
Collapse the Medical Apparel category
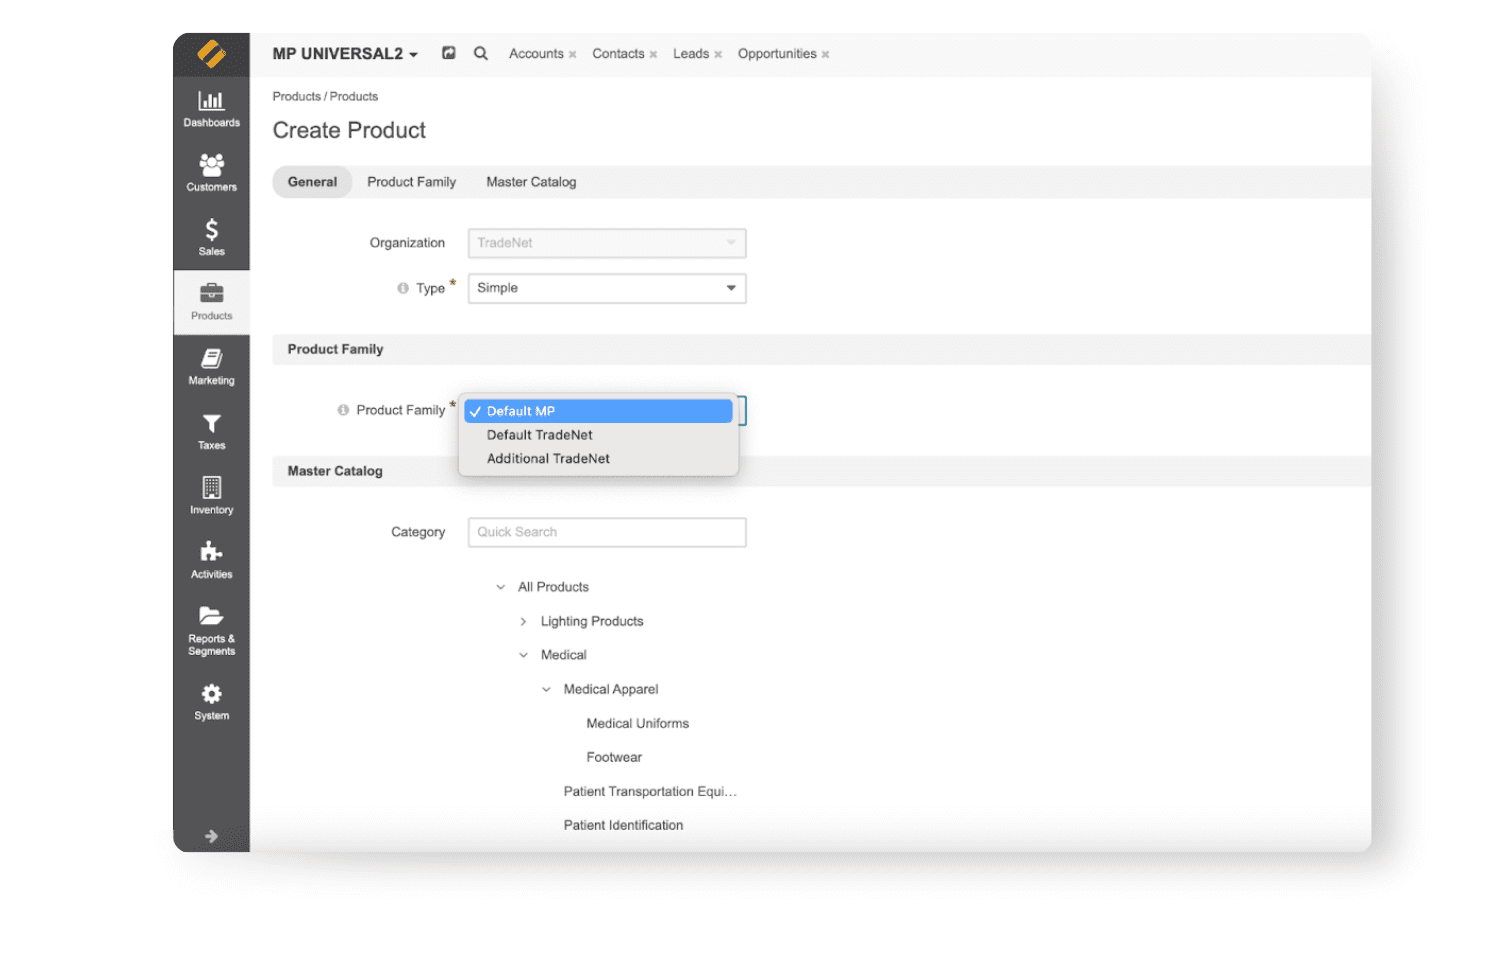pyautogui.click(x=546, y=689)
